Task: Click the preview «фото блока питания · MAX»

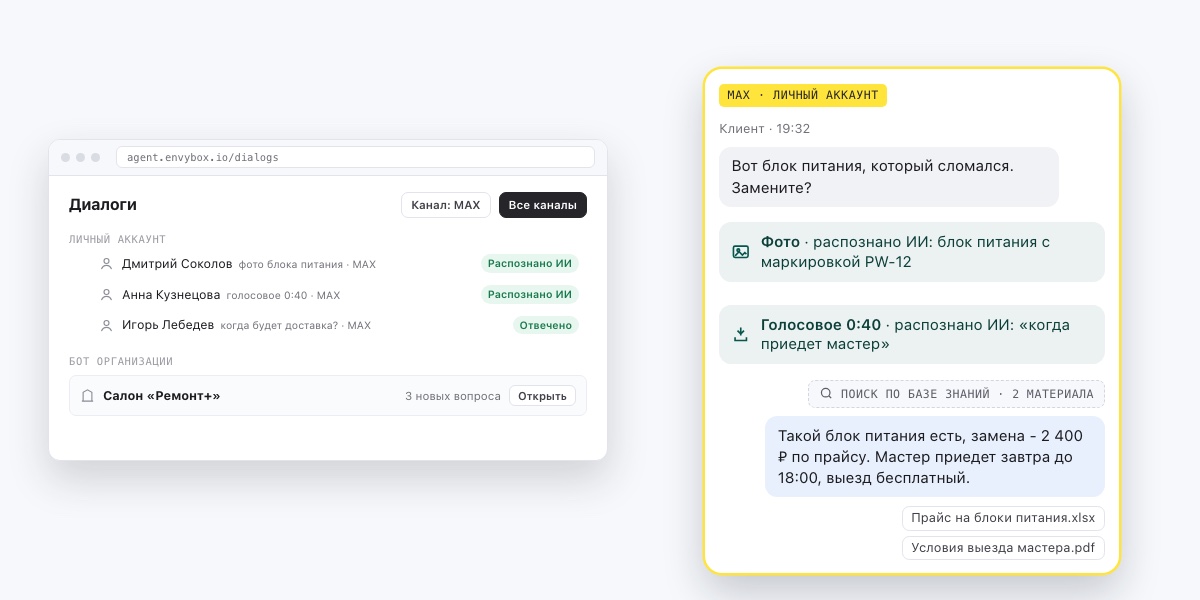Action: [307, 265]
